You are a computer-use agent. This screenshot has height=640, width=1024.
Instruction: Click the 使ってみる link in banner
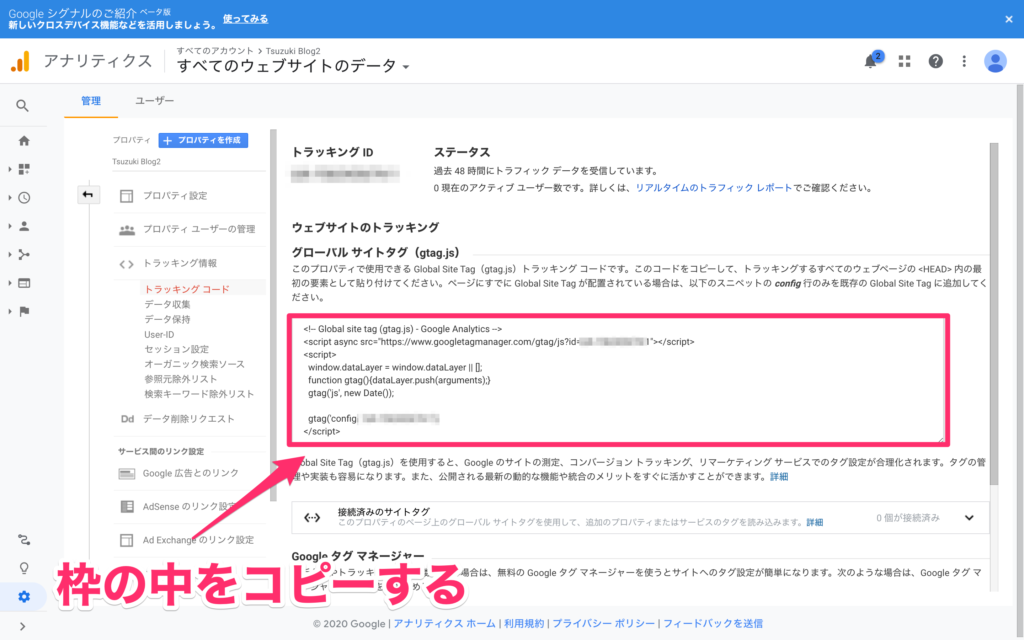tap(246, 19)
